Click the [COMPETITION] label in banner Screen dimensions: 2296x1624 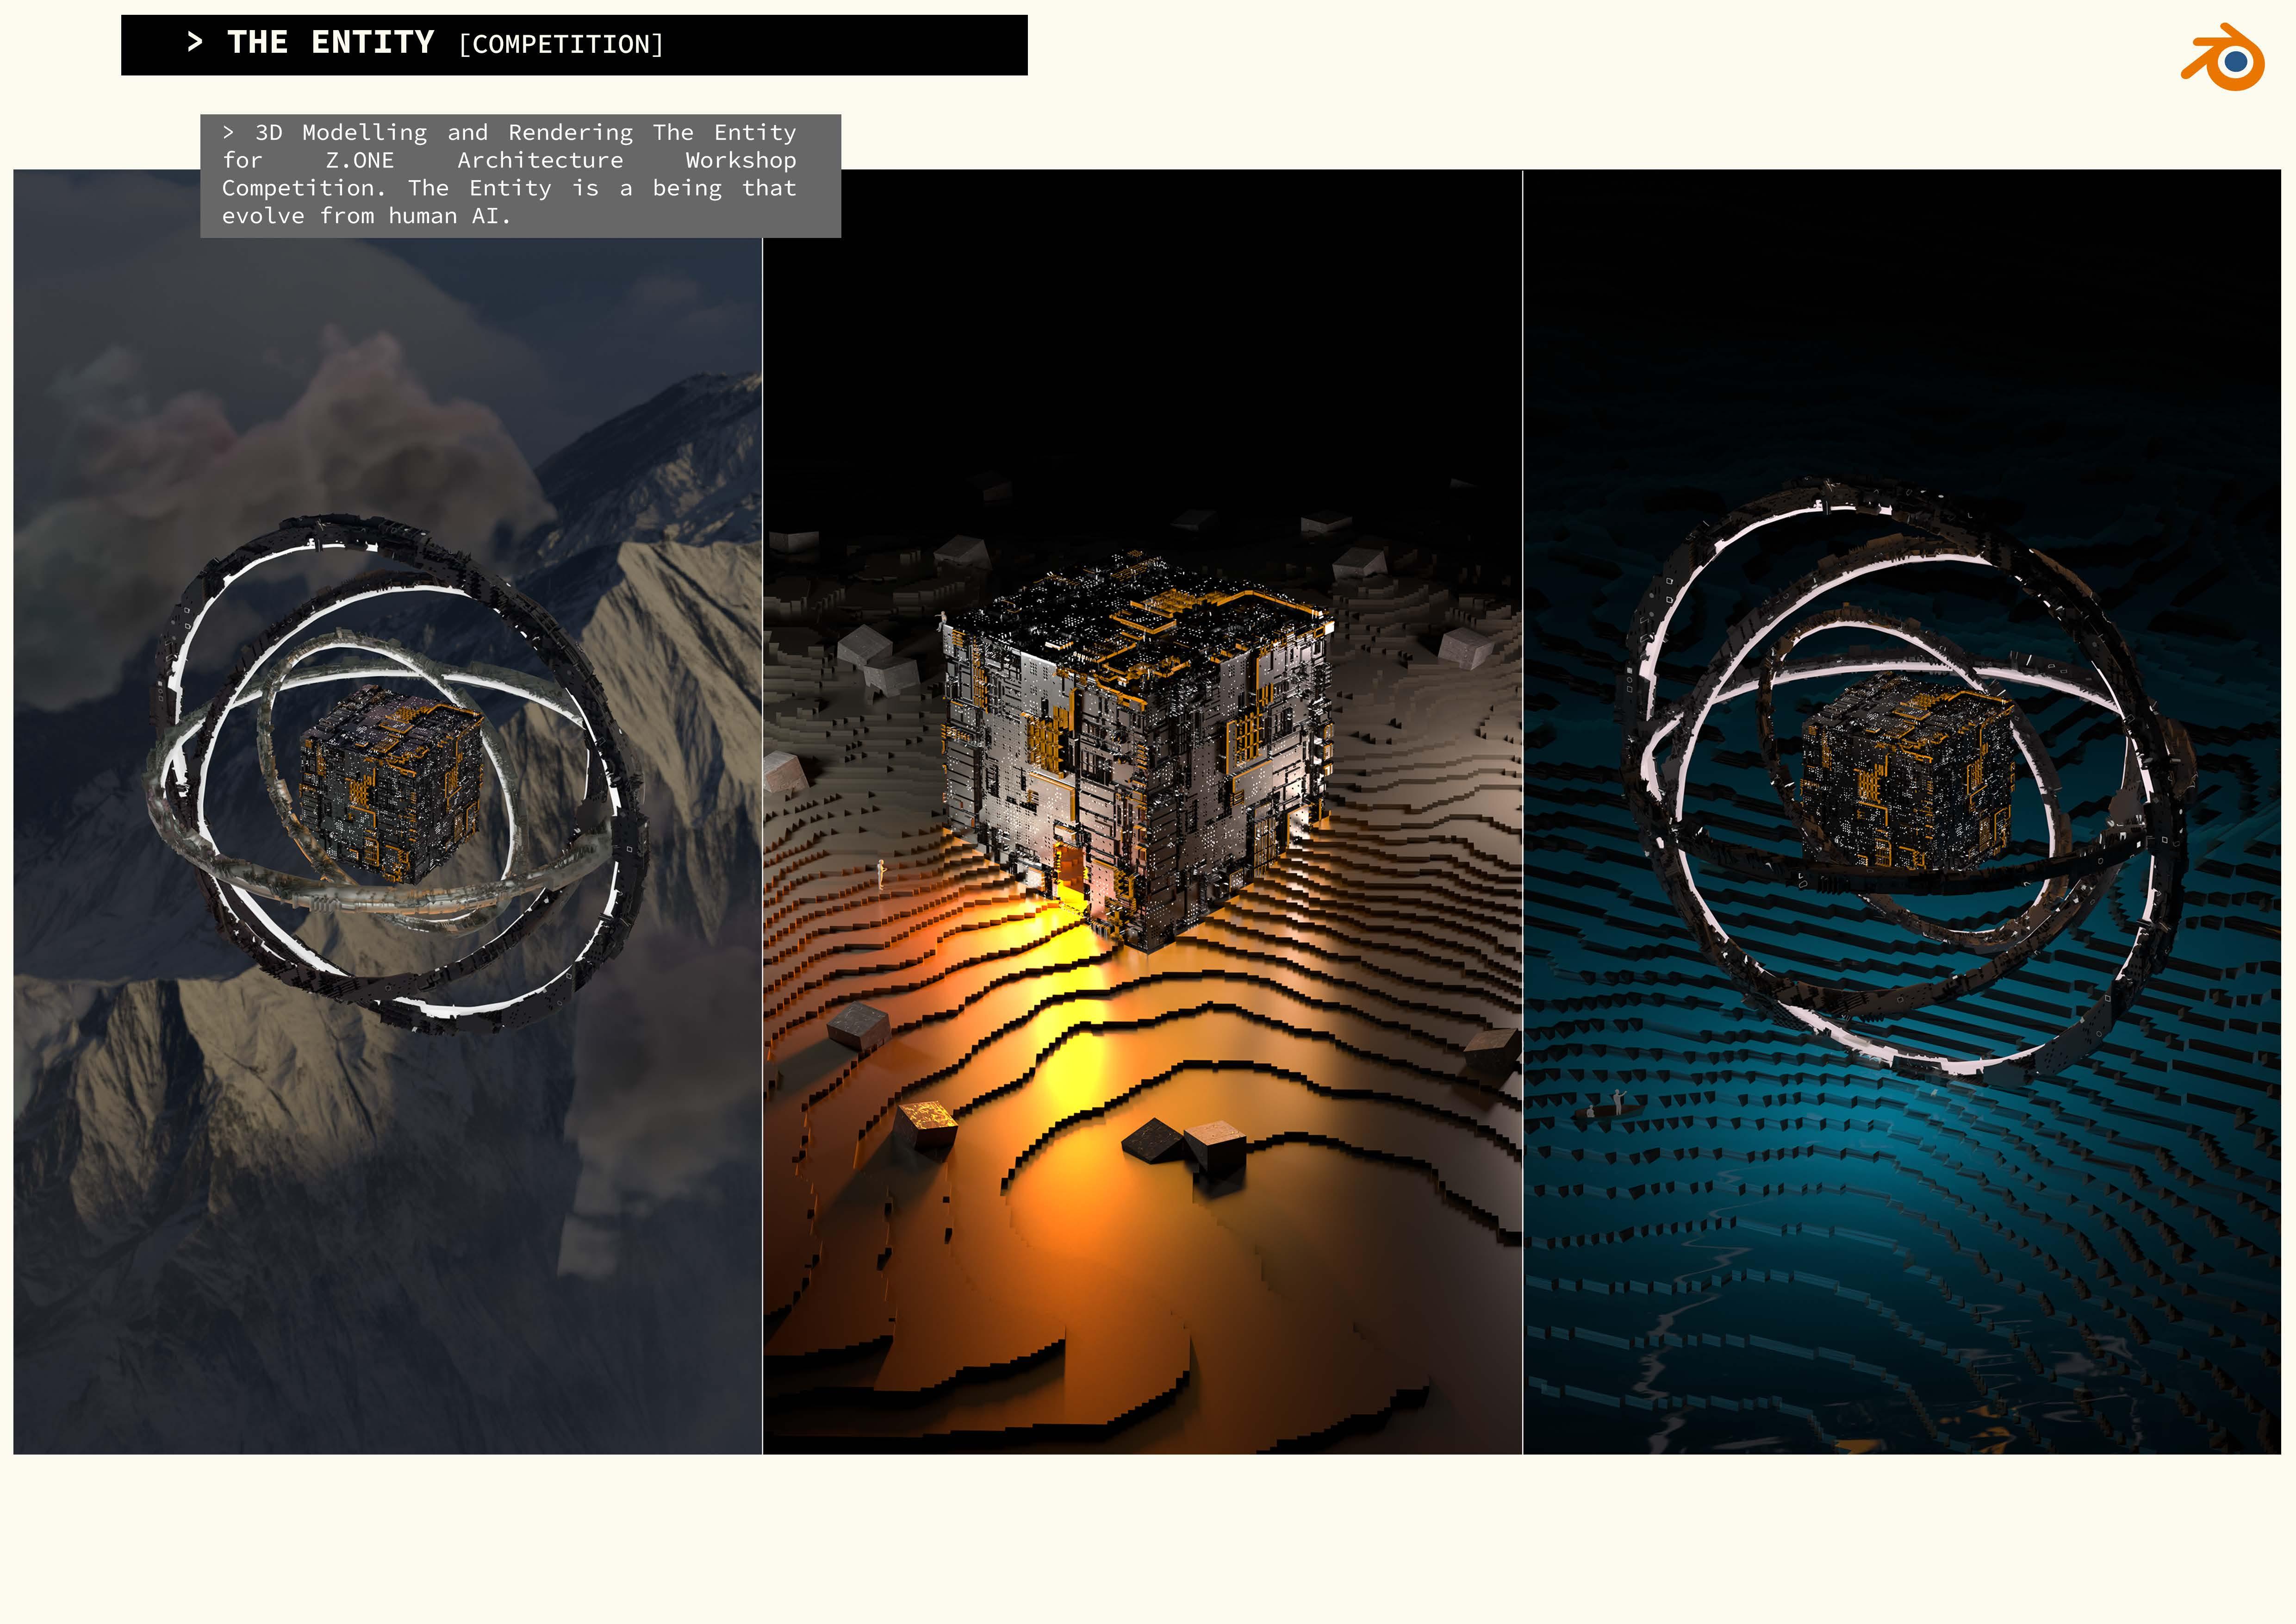(x=561, y=45)
